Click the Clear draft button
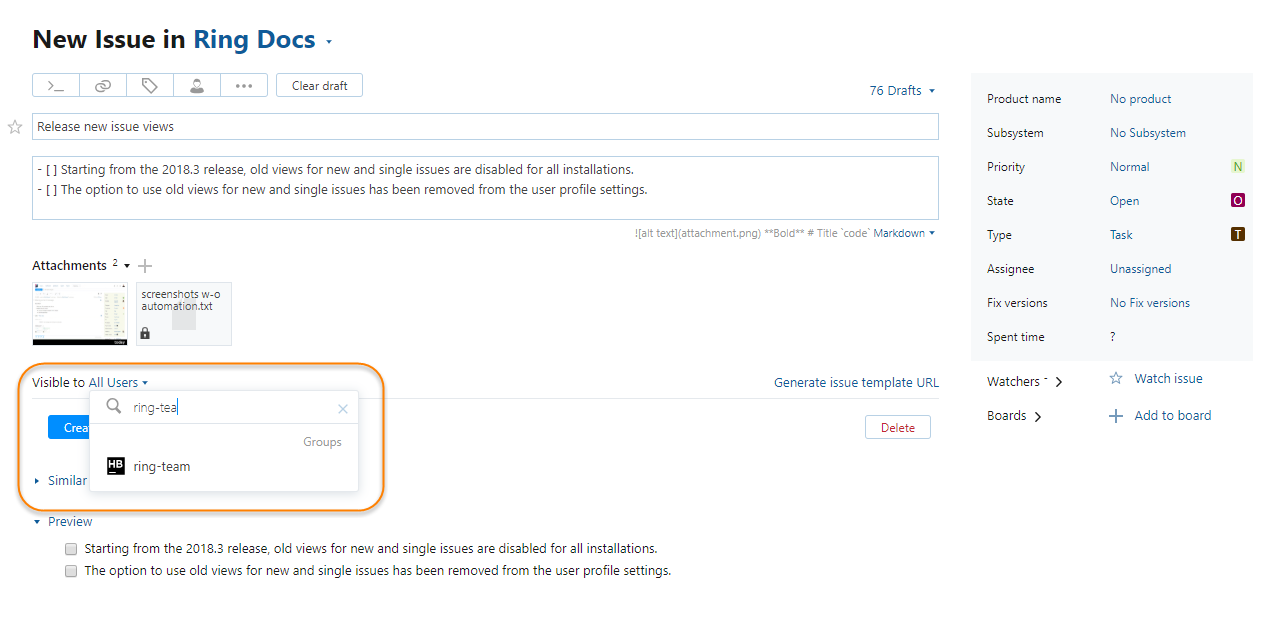 [319, 86]
